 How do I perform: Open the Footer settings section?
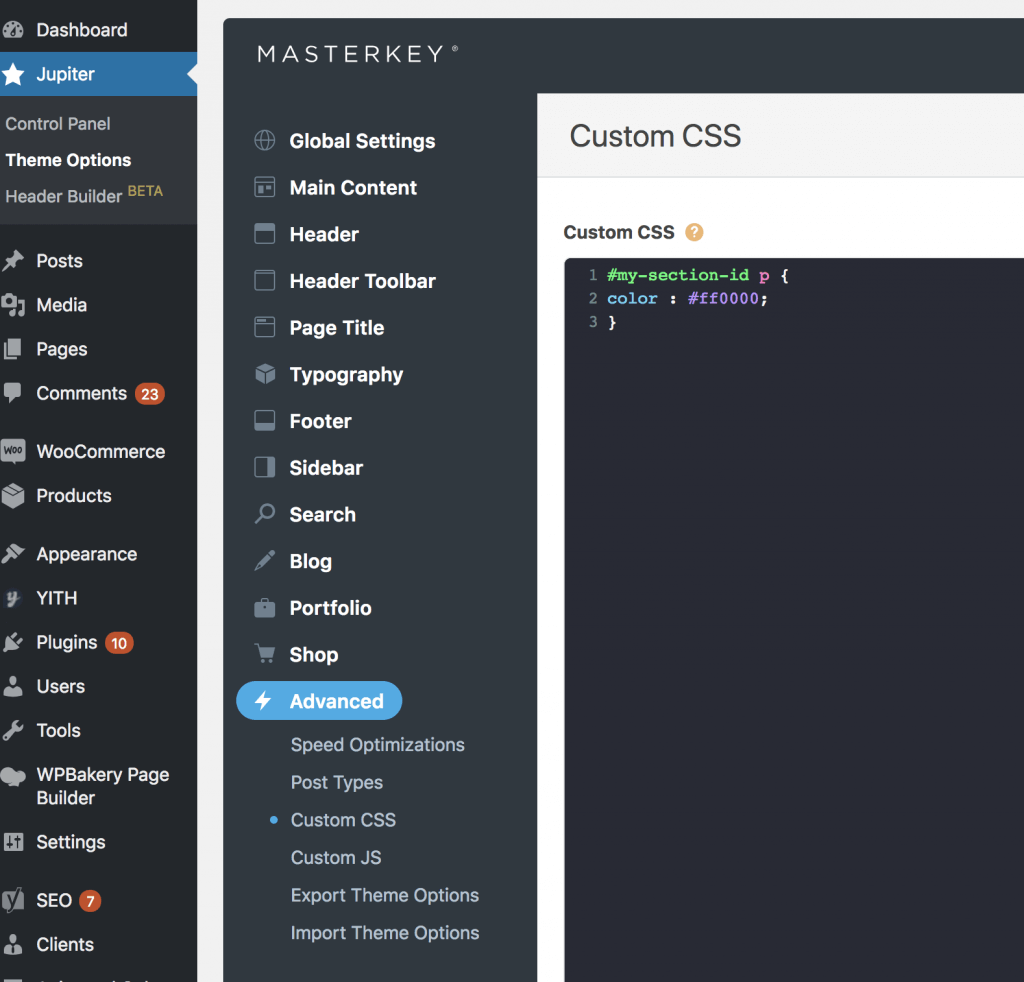click(320, 421)
